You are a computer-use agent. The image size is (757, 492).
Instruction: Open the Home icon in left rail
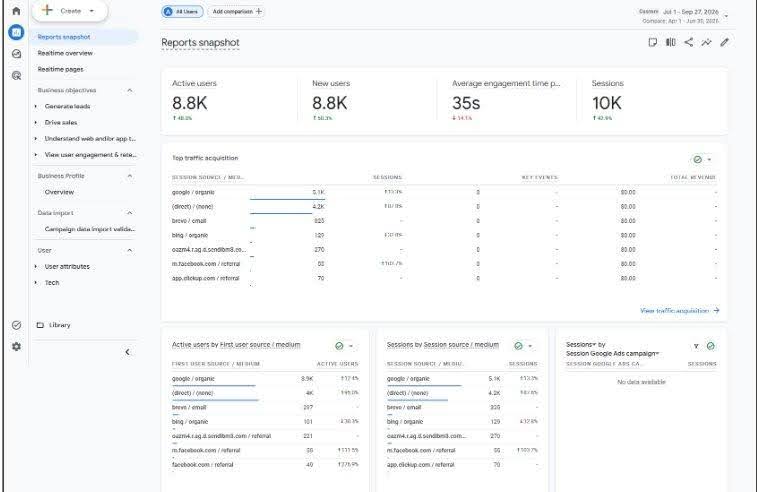pos(16,11)
